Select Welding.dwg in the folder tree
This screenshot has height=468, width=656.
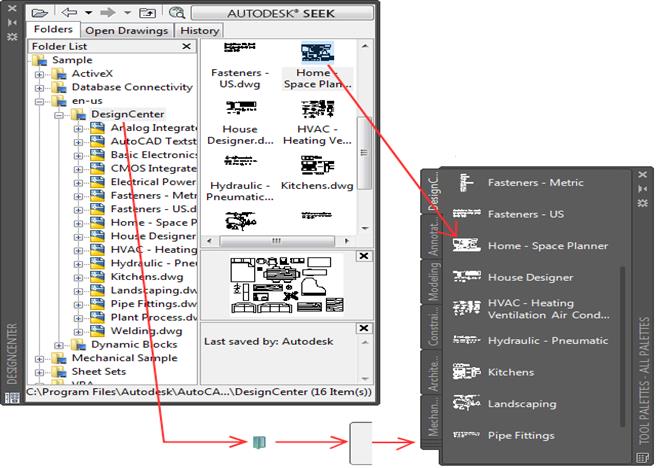tap(146, 331)
